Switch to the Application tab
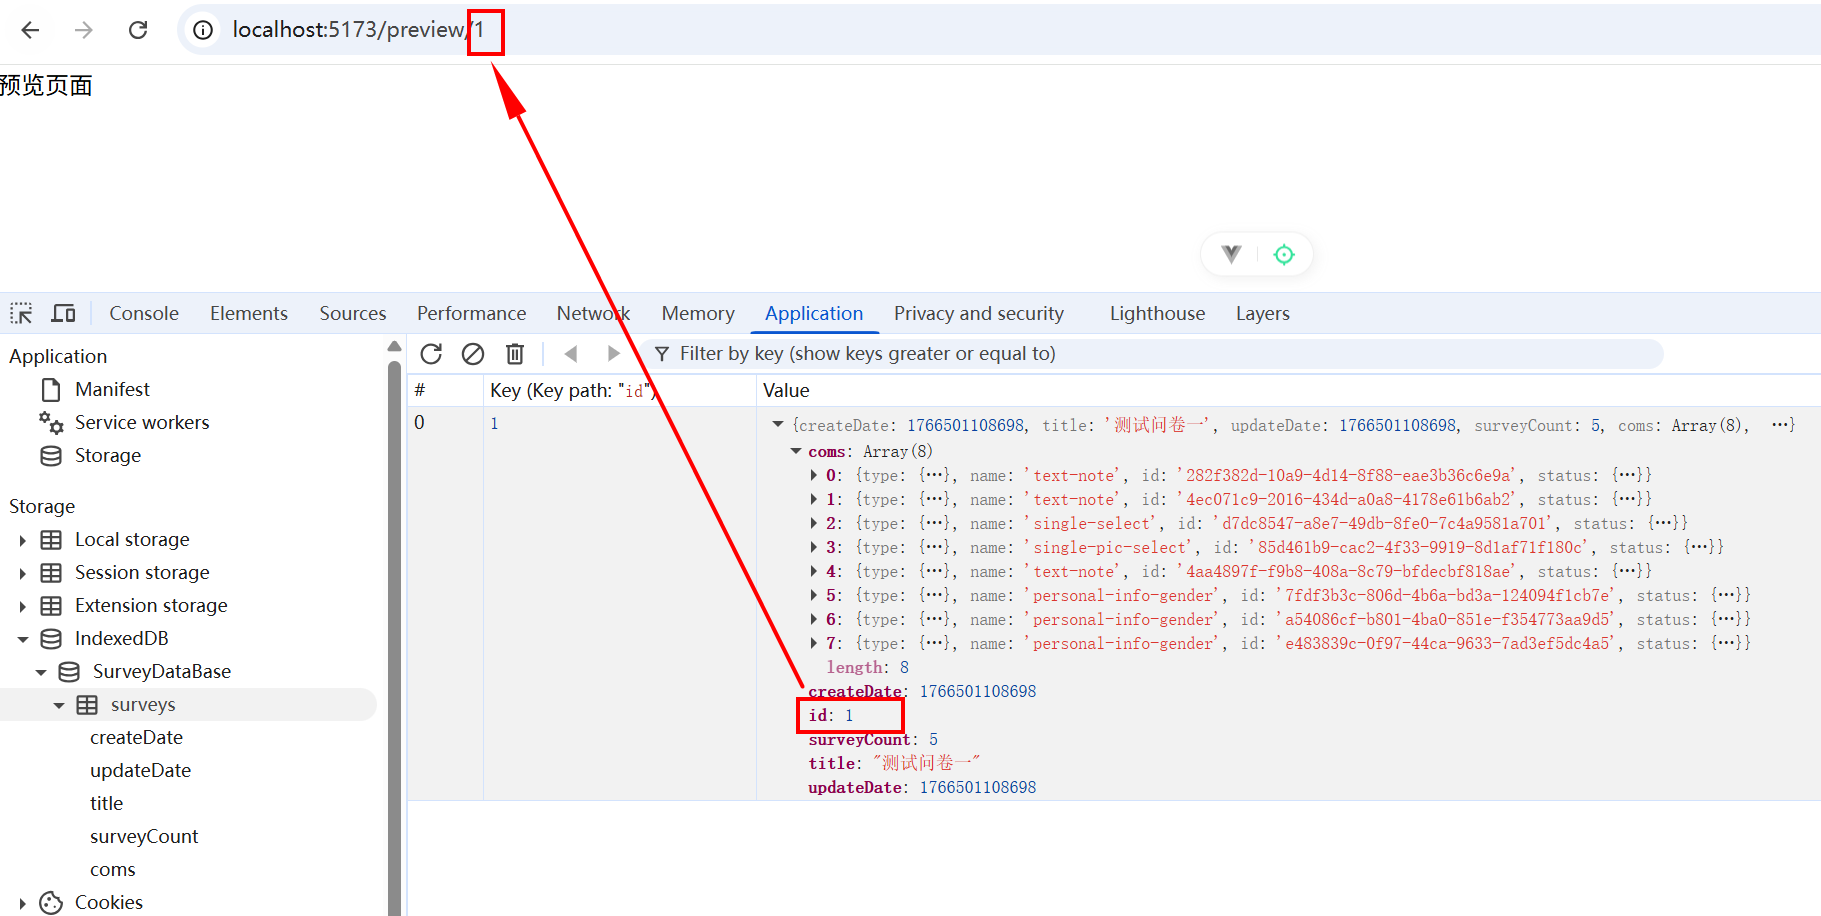The height and width of the screenshot is (916, 1821). pyautogui.click(x=814, y=313)
